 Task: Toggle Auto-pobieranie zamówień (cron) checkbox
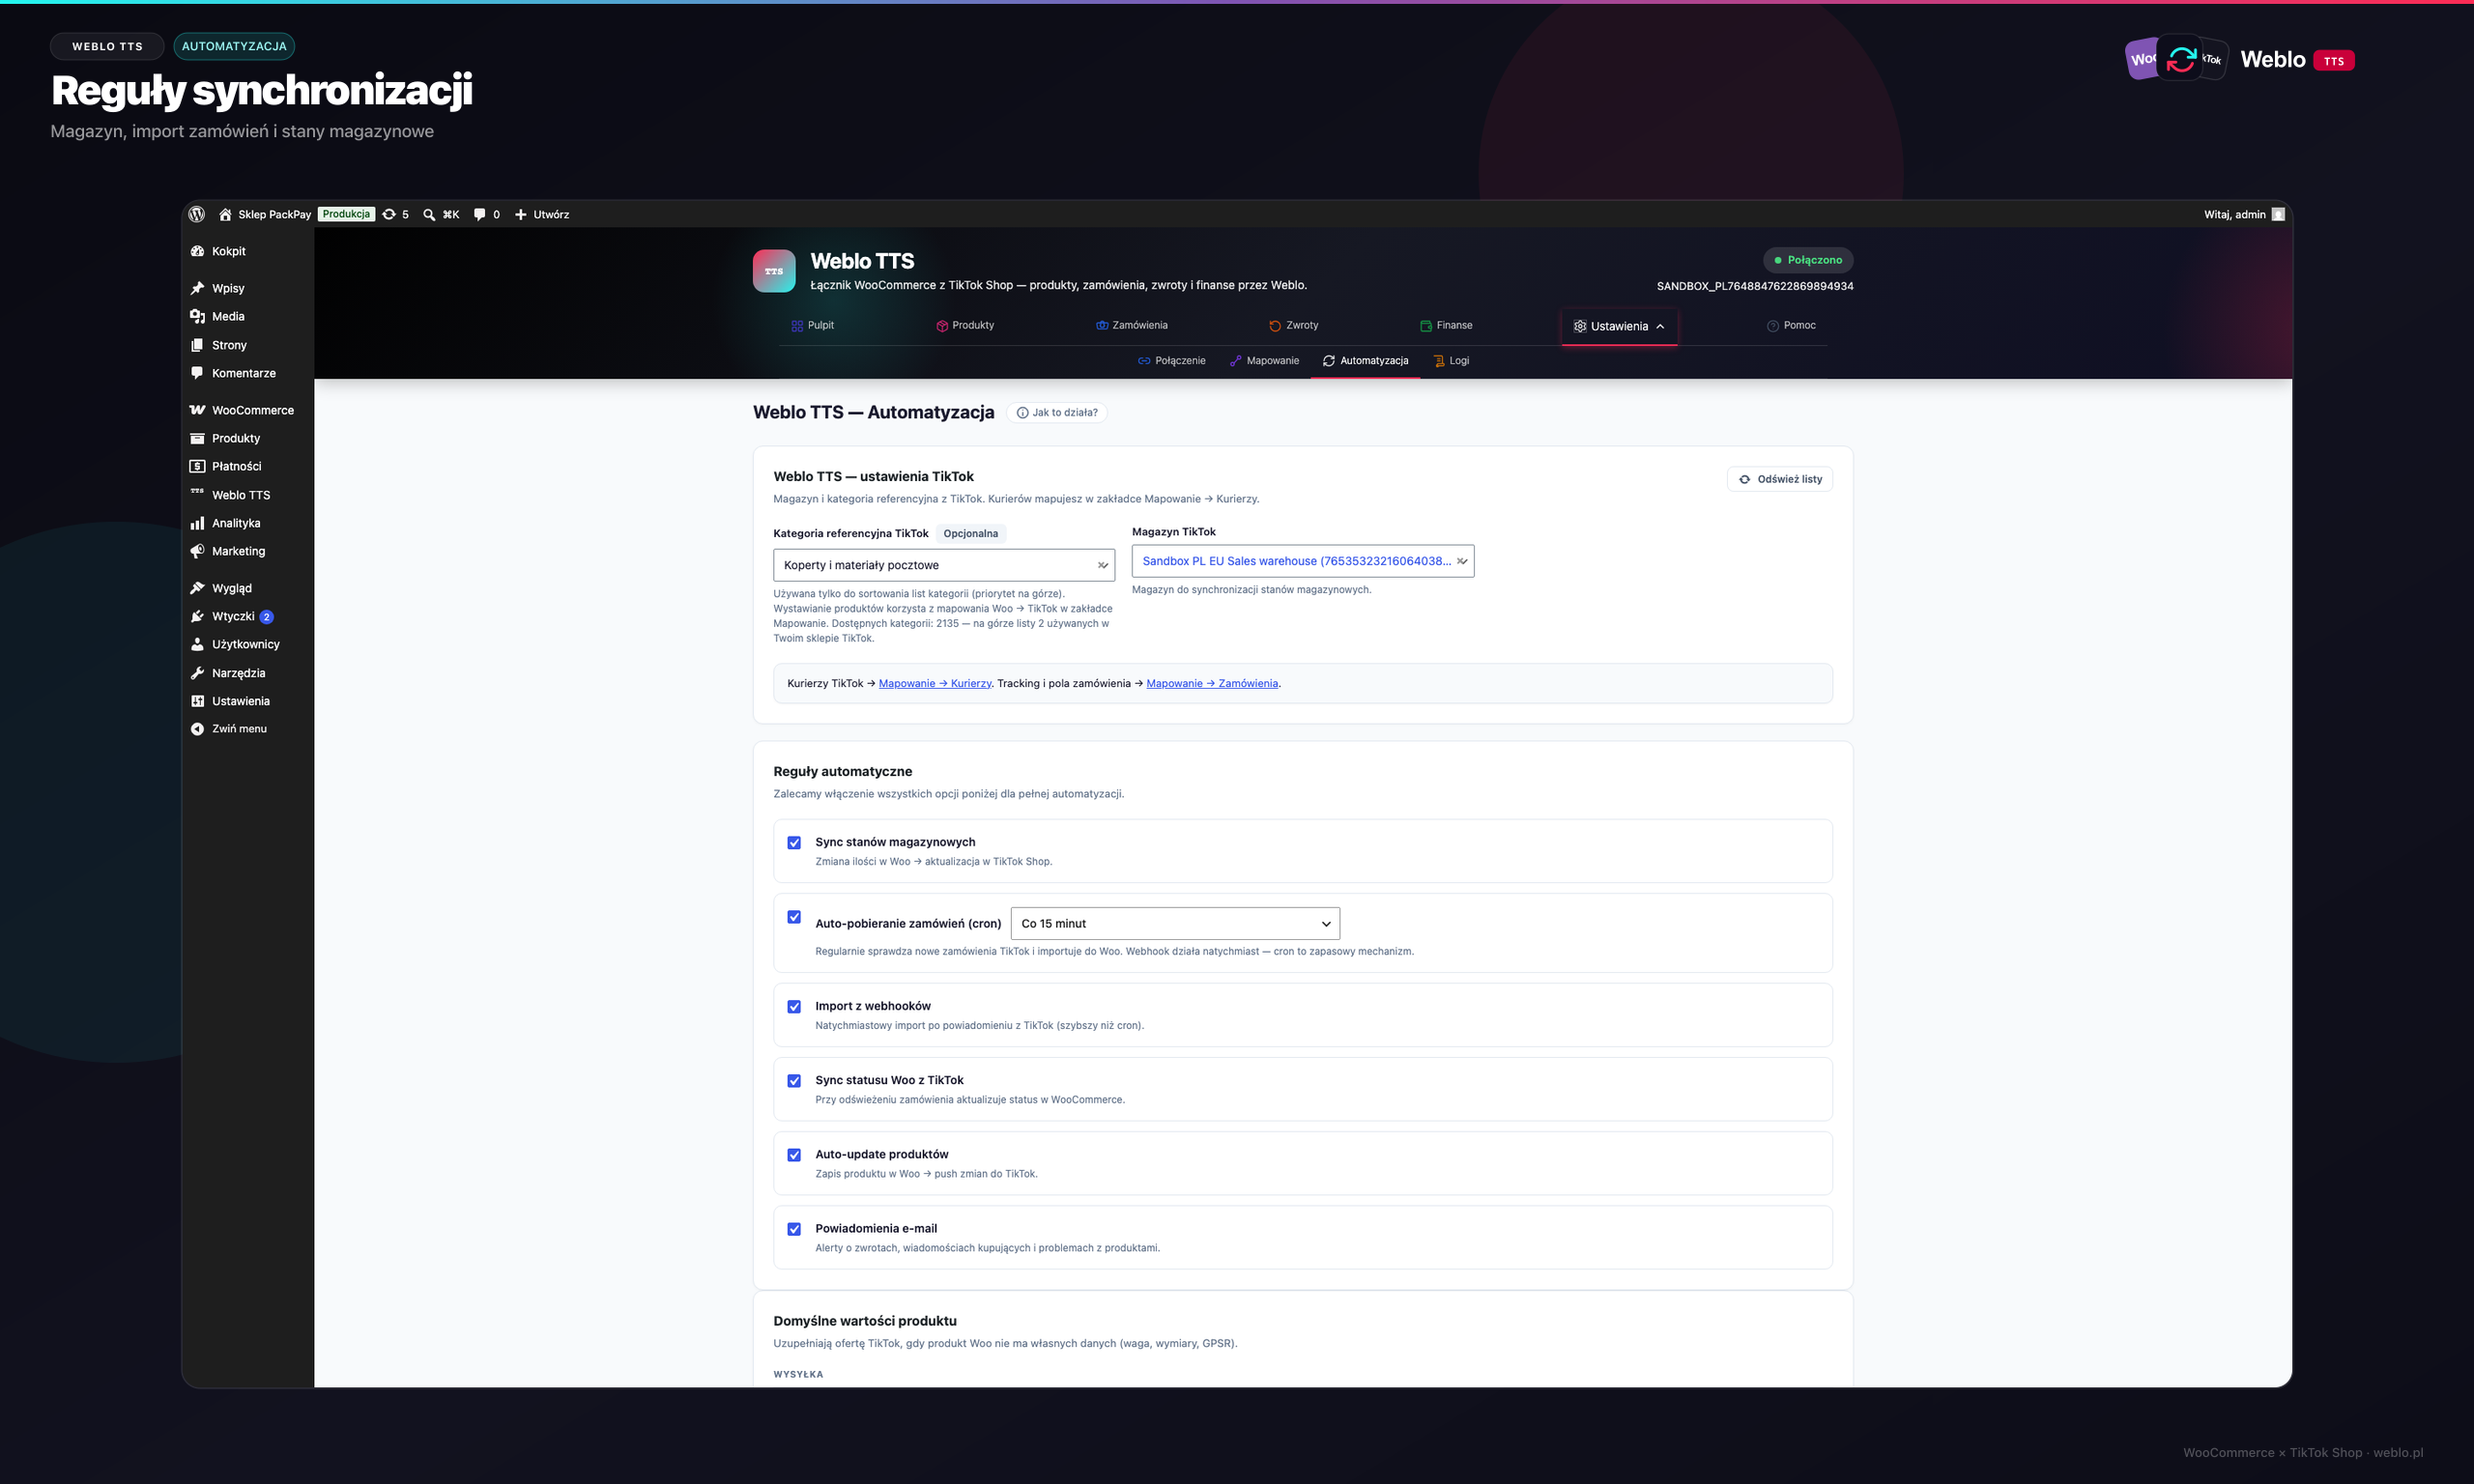click(x=794, y=917)
